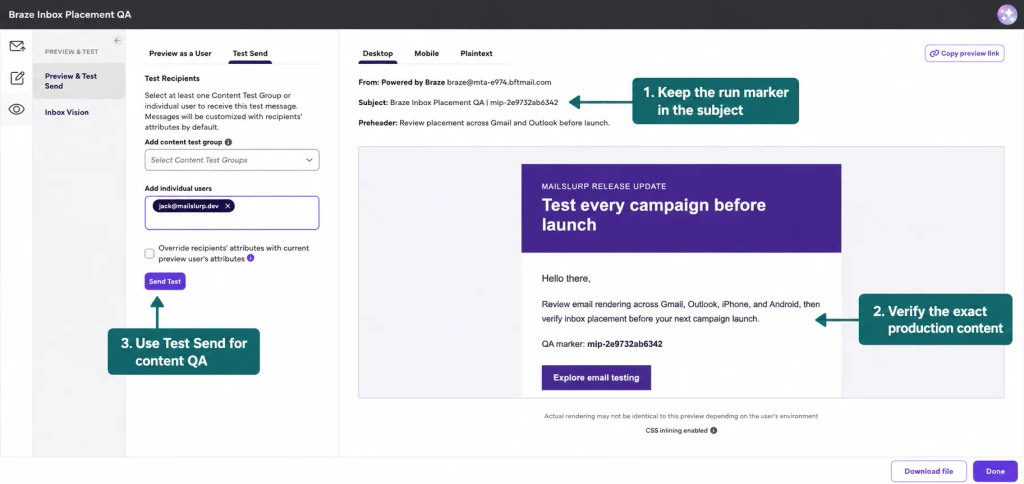The height and width of the screenshot is (484, 1024).
Task: Click info icon beside Add content test group
Action: point(229,142)
